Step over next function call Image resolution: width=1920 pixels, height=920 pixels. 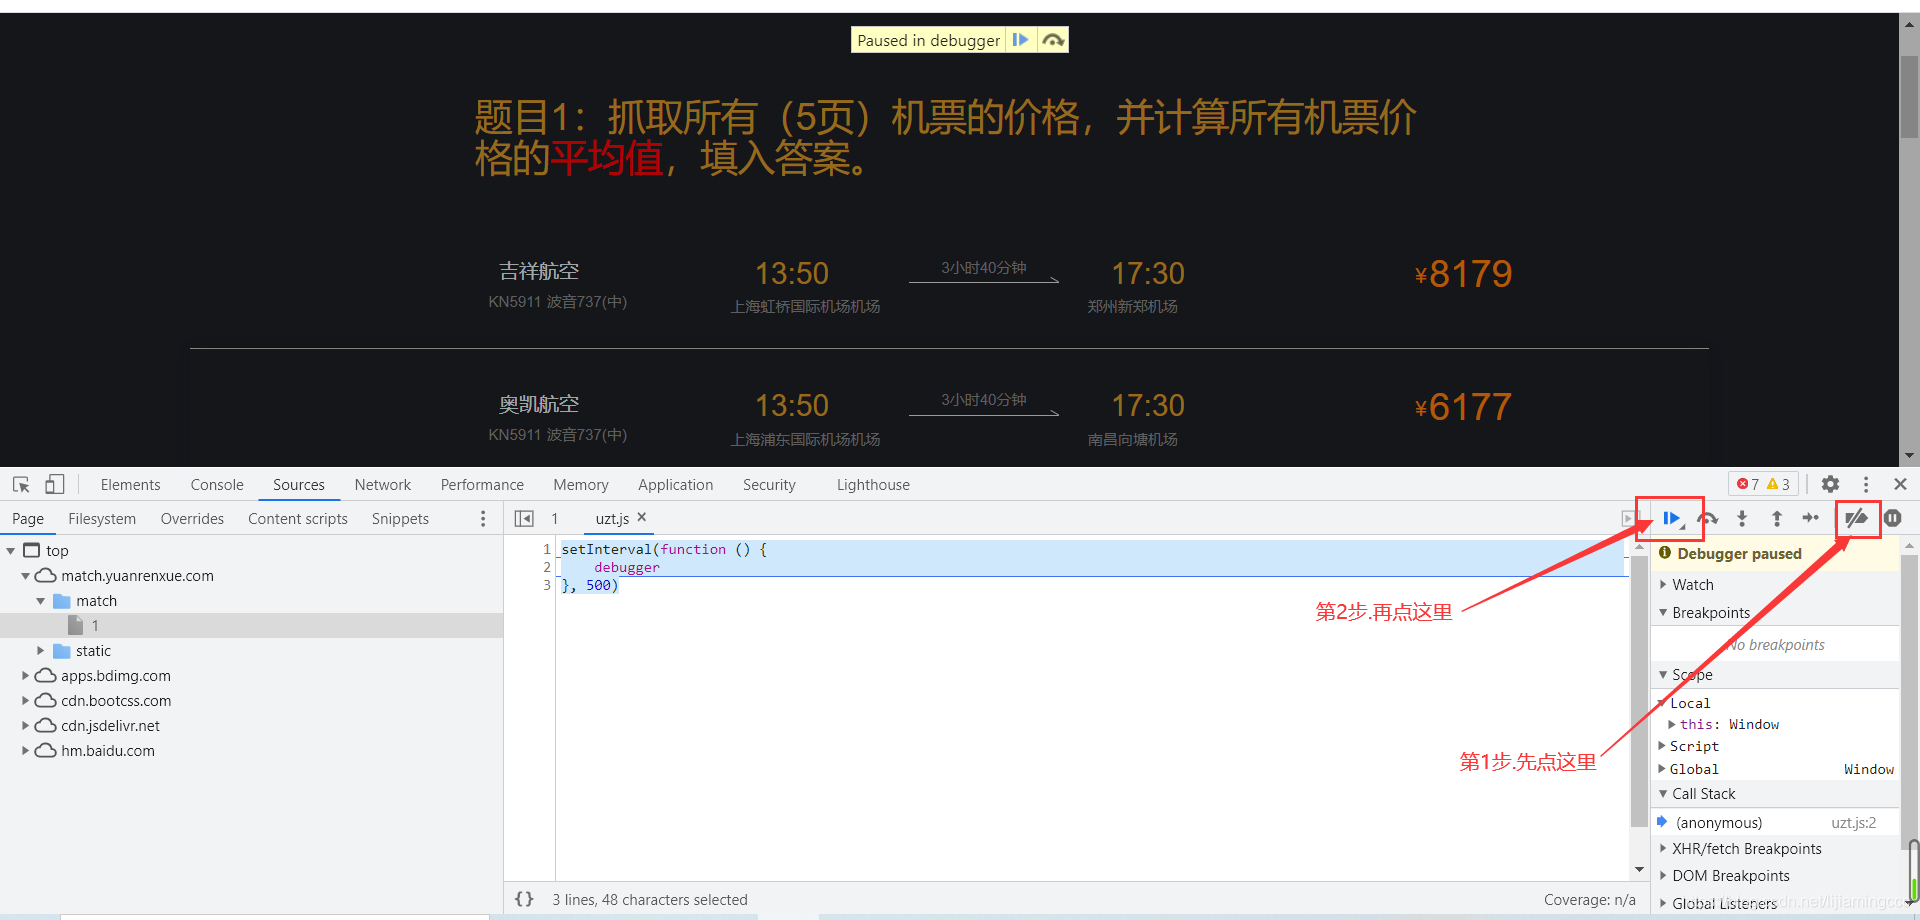[1708, 518]
